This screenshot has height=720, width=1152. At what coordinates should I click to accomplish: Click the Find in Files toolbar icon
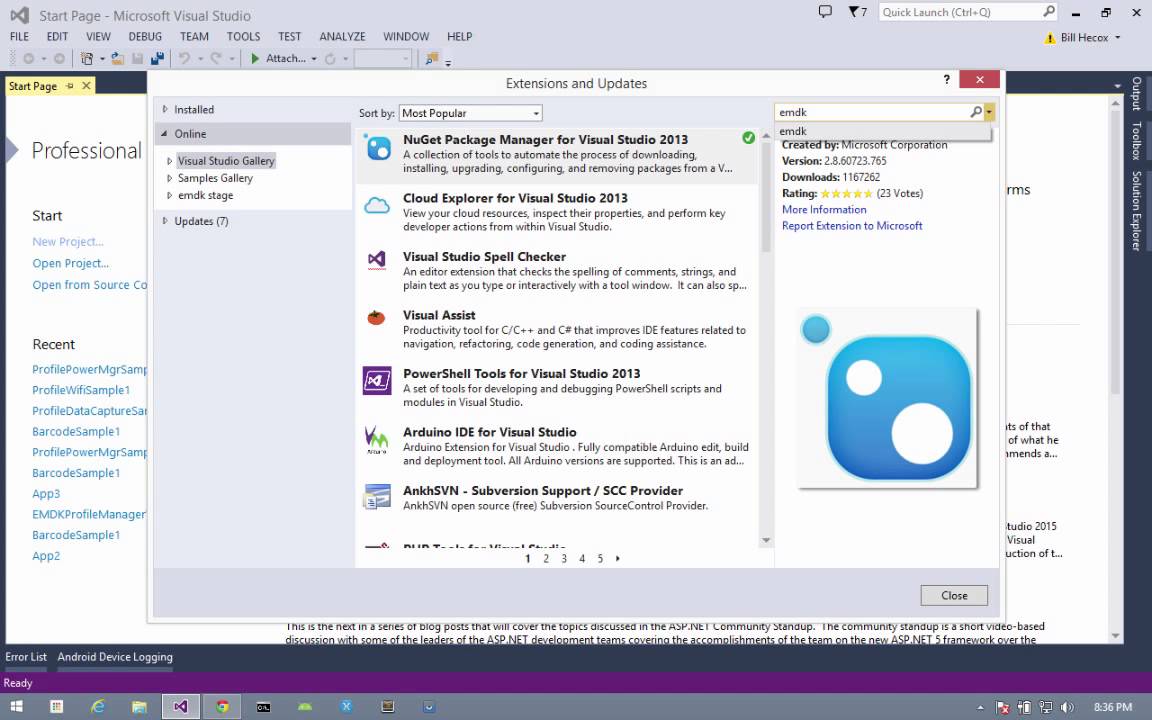coord(432,59)
